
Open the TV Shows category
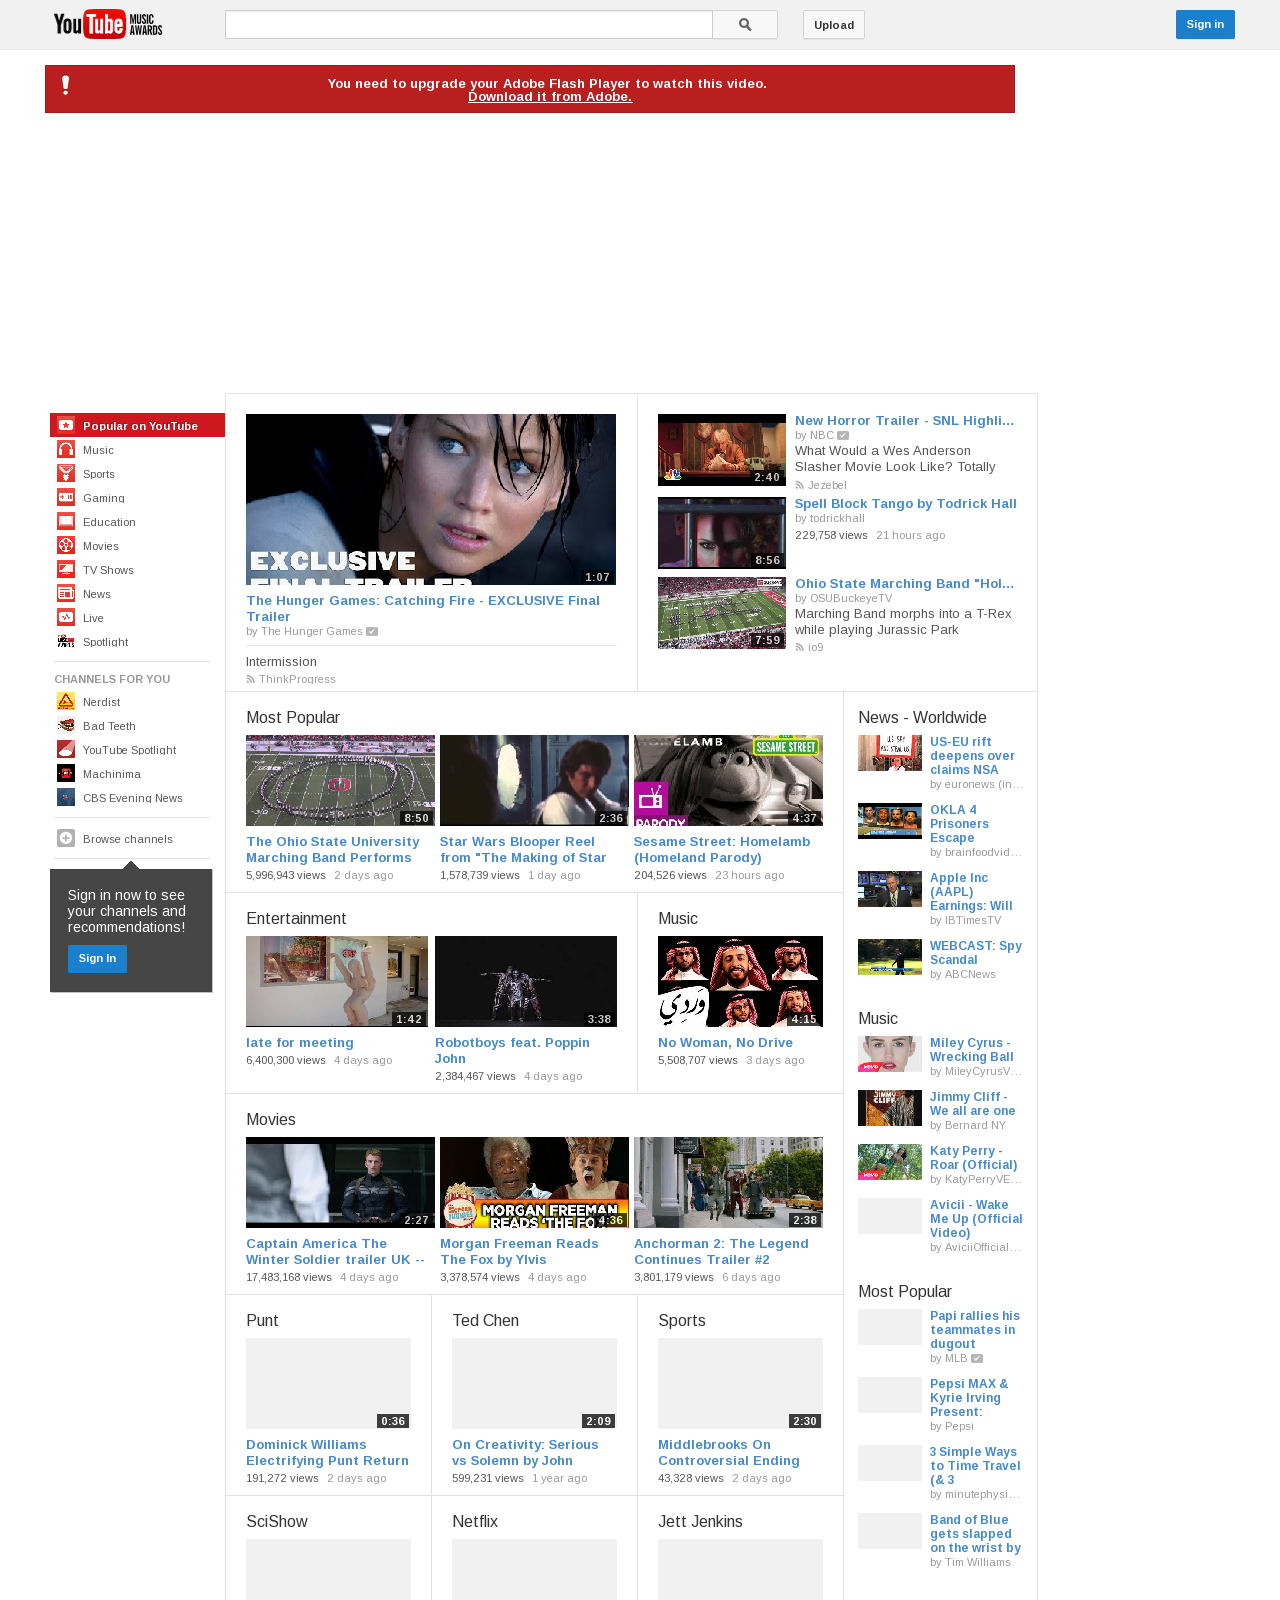click(137, 569)
